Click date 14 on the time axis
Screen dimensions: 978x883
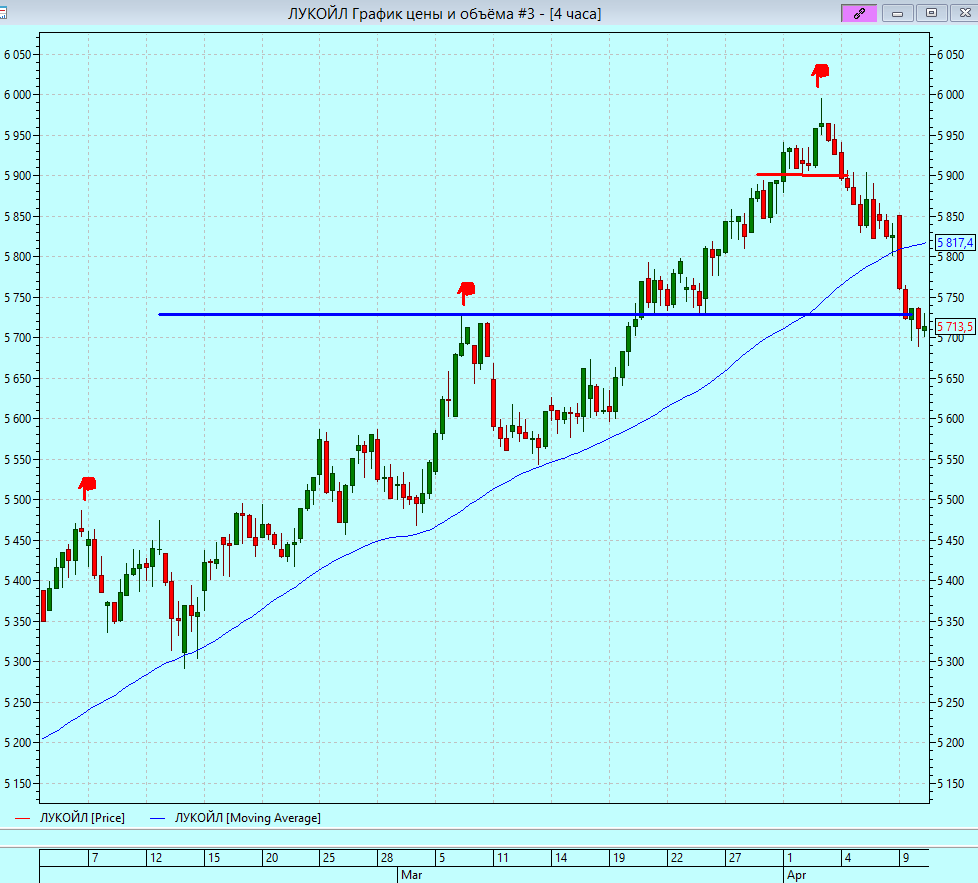[561, 858]
